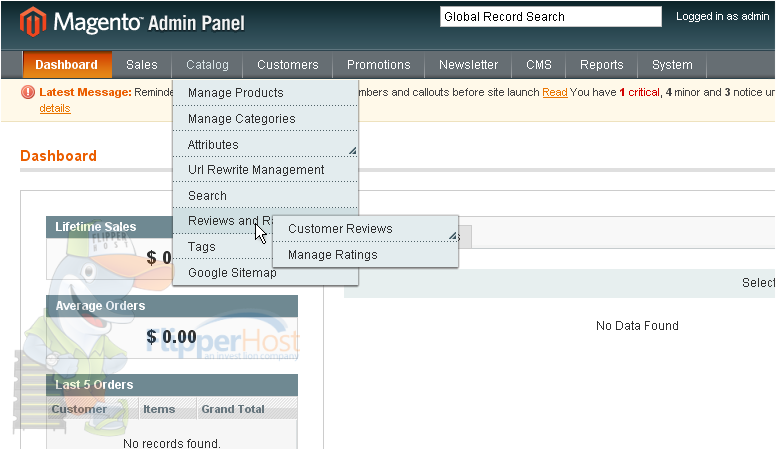
Task: Open the System menu
Action: point(672,65)
